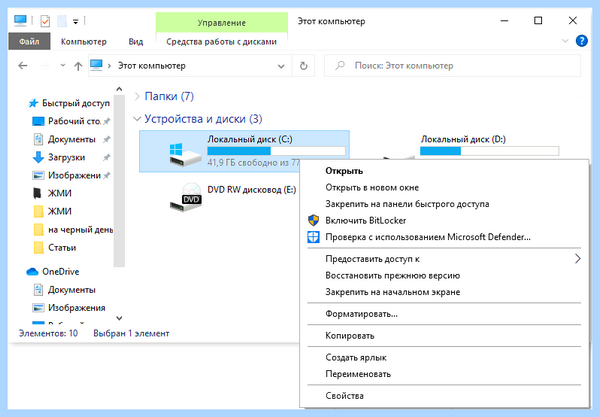The height and width of the screenshot is (417, 600).
Task: Open pinned Изображени folder in quick access
Action: (74, 176)
